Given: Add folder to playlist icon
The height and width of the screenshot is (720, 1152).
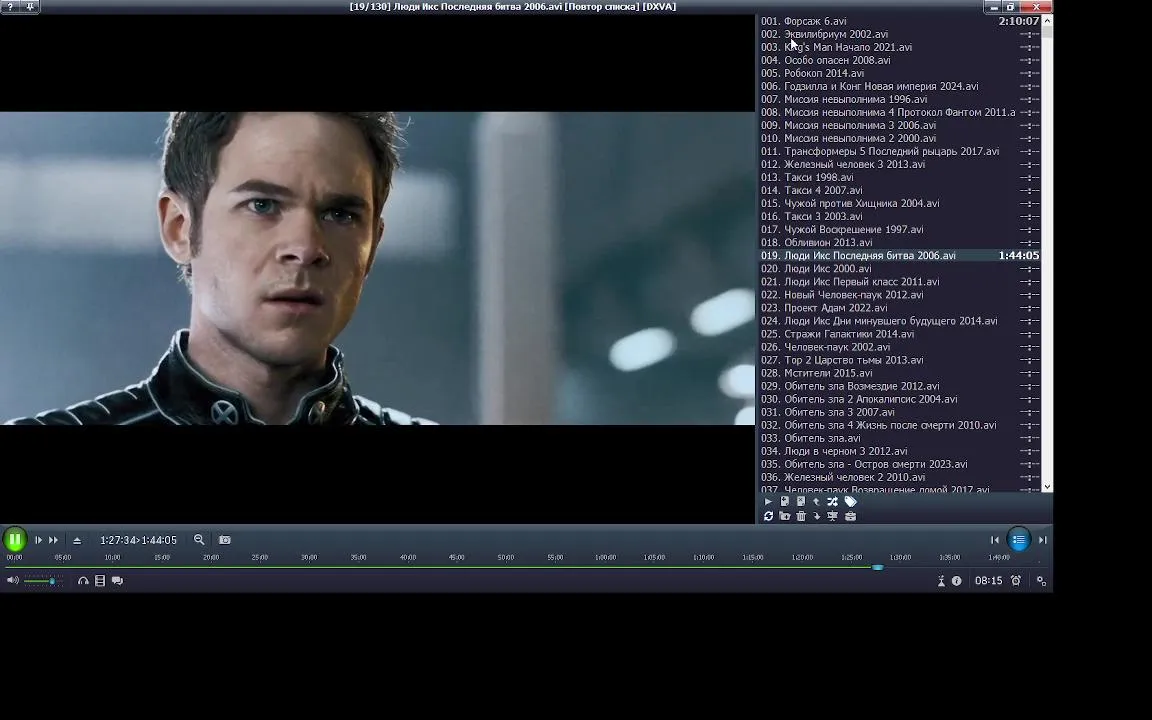Looking at the screenshot, I should click(785, 516).
